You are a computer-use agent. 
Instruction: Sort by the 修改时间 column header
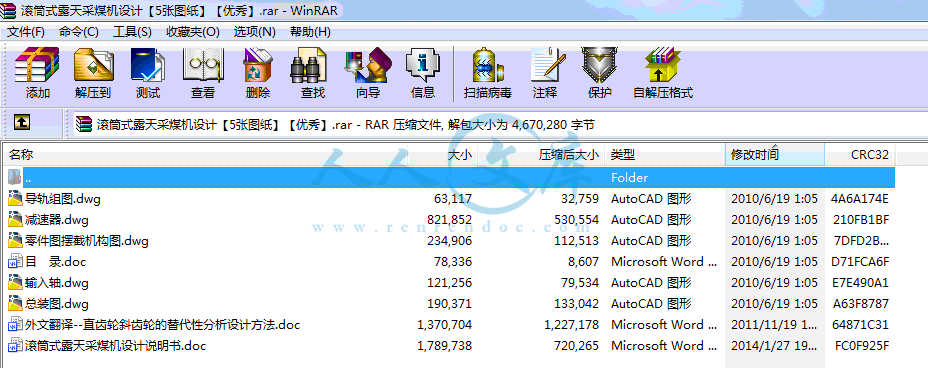[775, 155]
